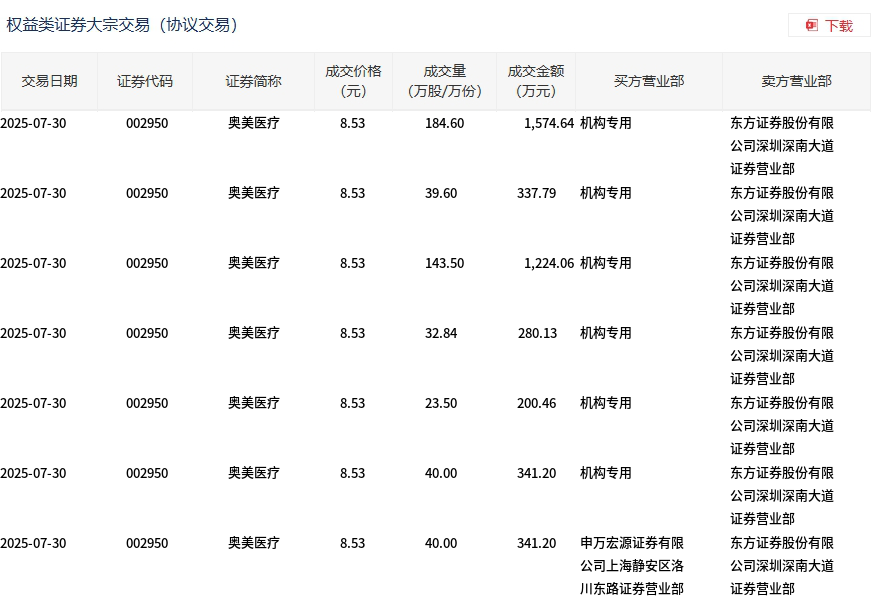Select the amount cell 337.79

coord(536,194)
